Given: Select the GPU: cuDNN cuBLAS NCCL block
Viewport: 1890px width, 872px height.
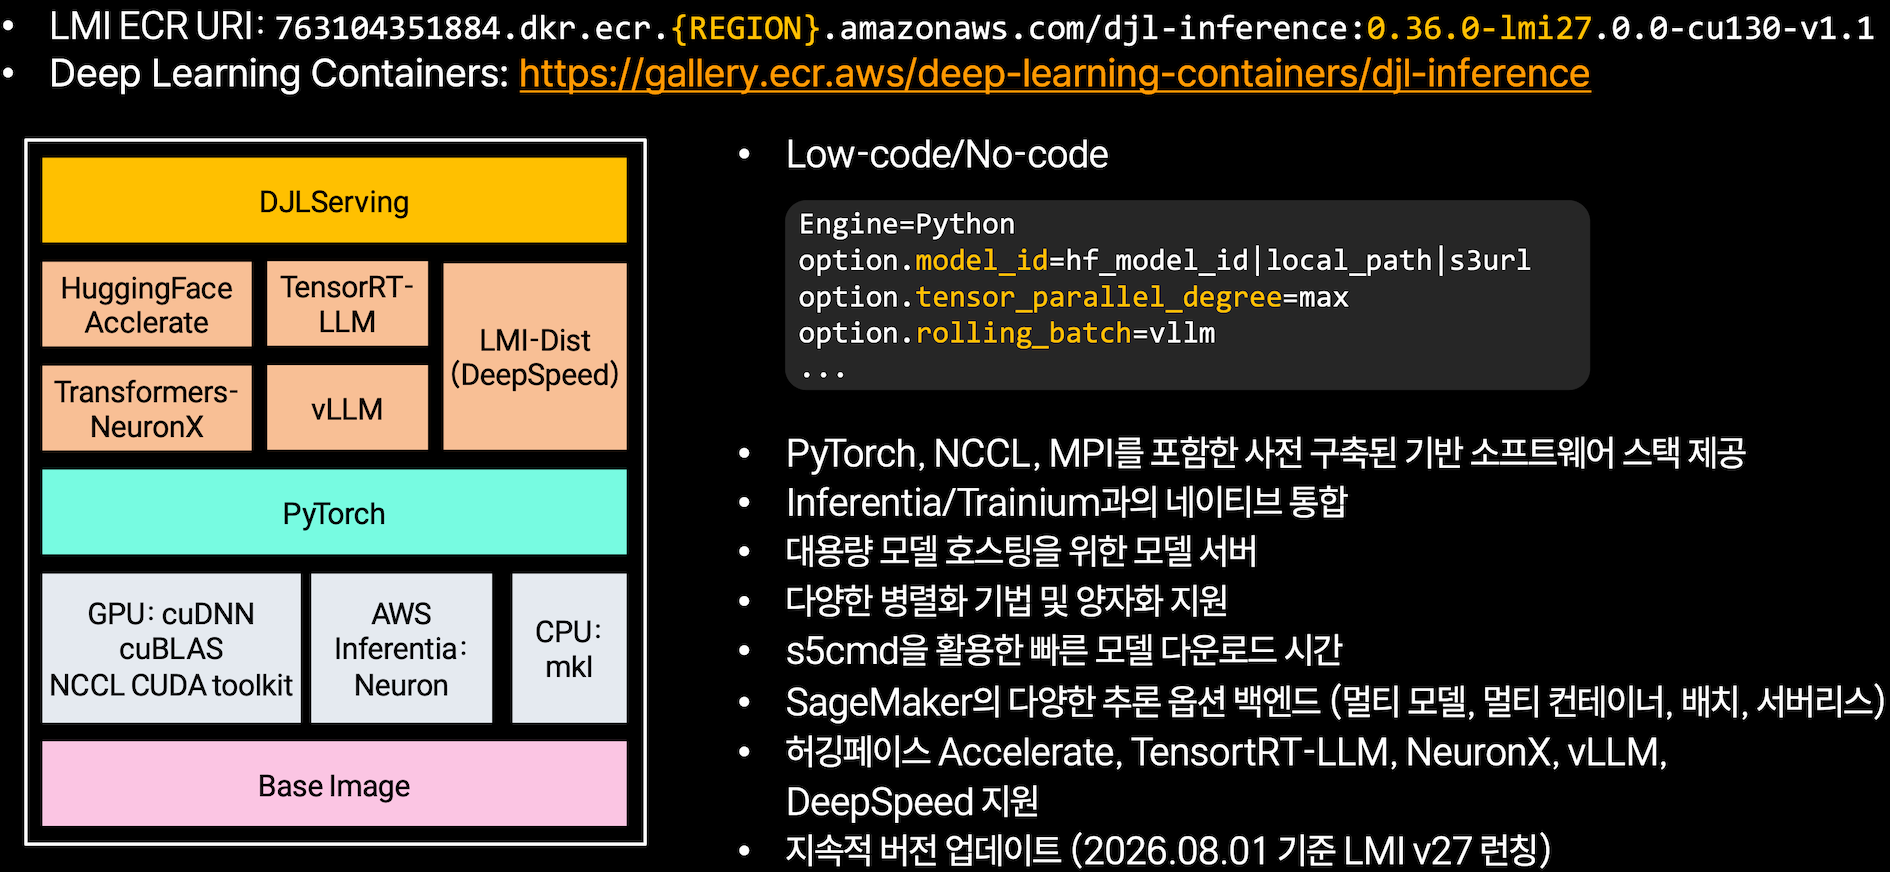Looking at the screenshot, I should coord(171,648).
